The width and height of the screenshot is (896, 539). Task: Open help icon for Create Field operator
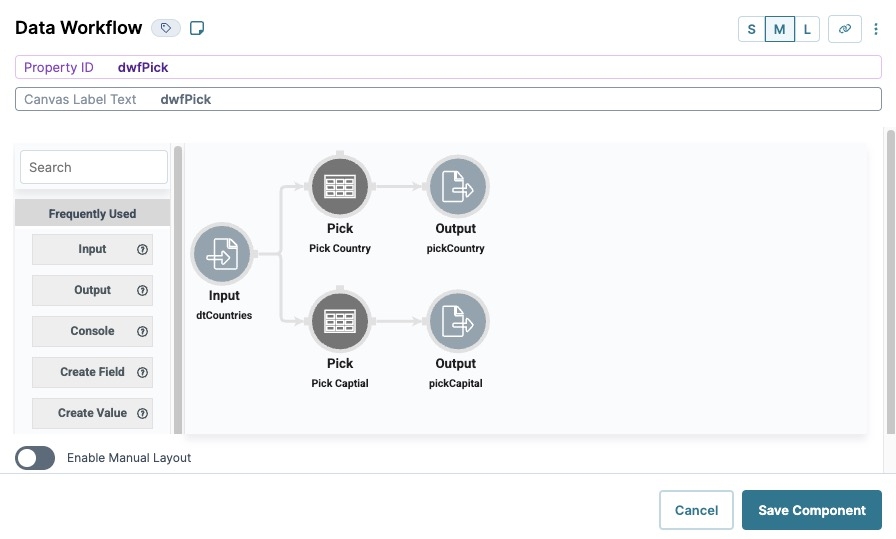pyautogui.click(x=142, y=372)
